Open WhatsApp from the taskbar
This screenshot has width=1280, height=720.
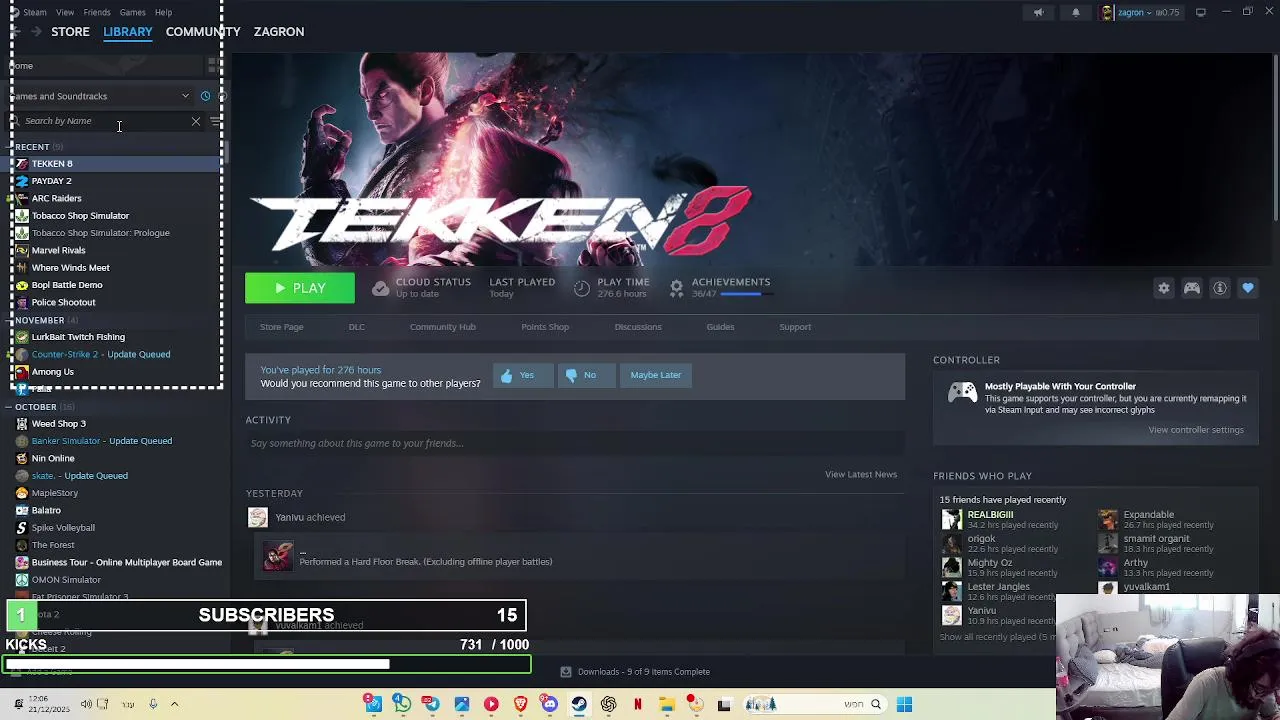[401, 704]
